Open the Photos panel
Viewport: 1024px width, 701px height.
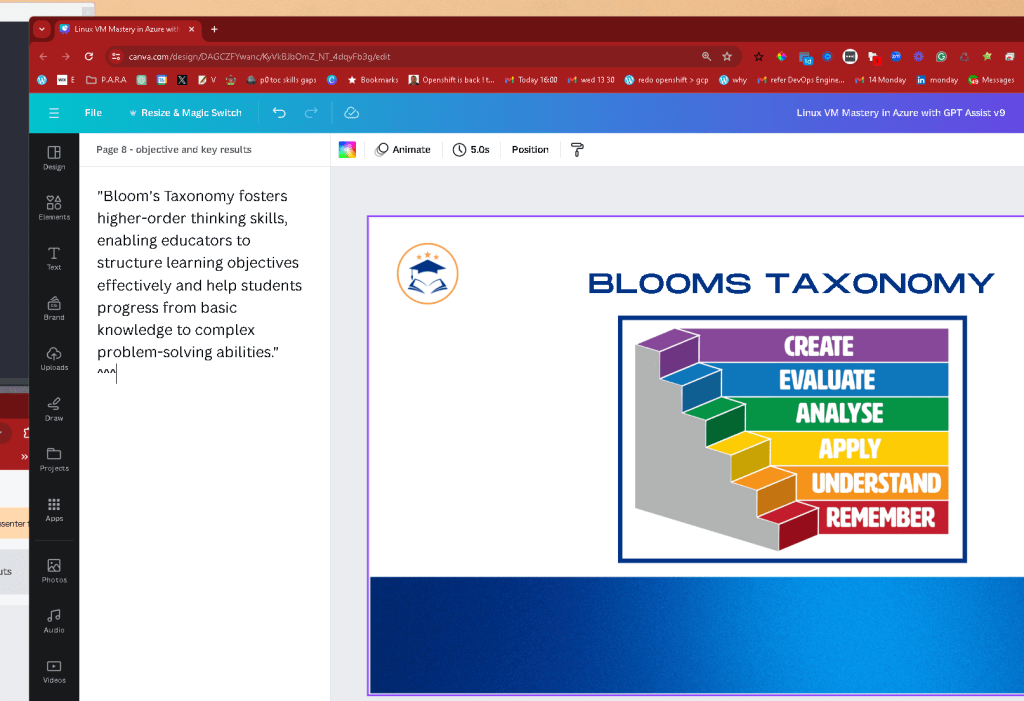54,570
